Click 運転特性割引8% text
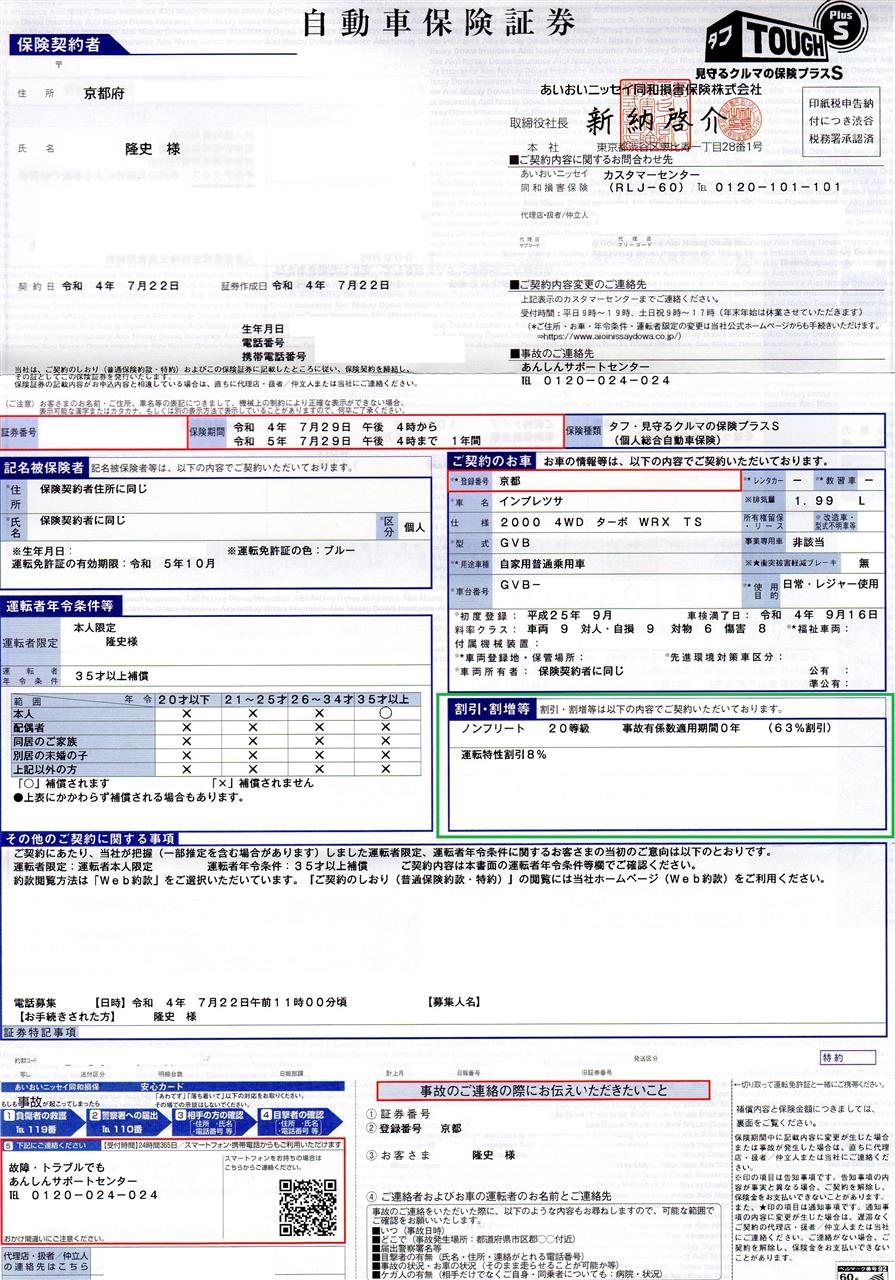Image resolution: width=895 pixels, height=1280 pixels. coord(503,755)
